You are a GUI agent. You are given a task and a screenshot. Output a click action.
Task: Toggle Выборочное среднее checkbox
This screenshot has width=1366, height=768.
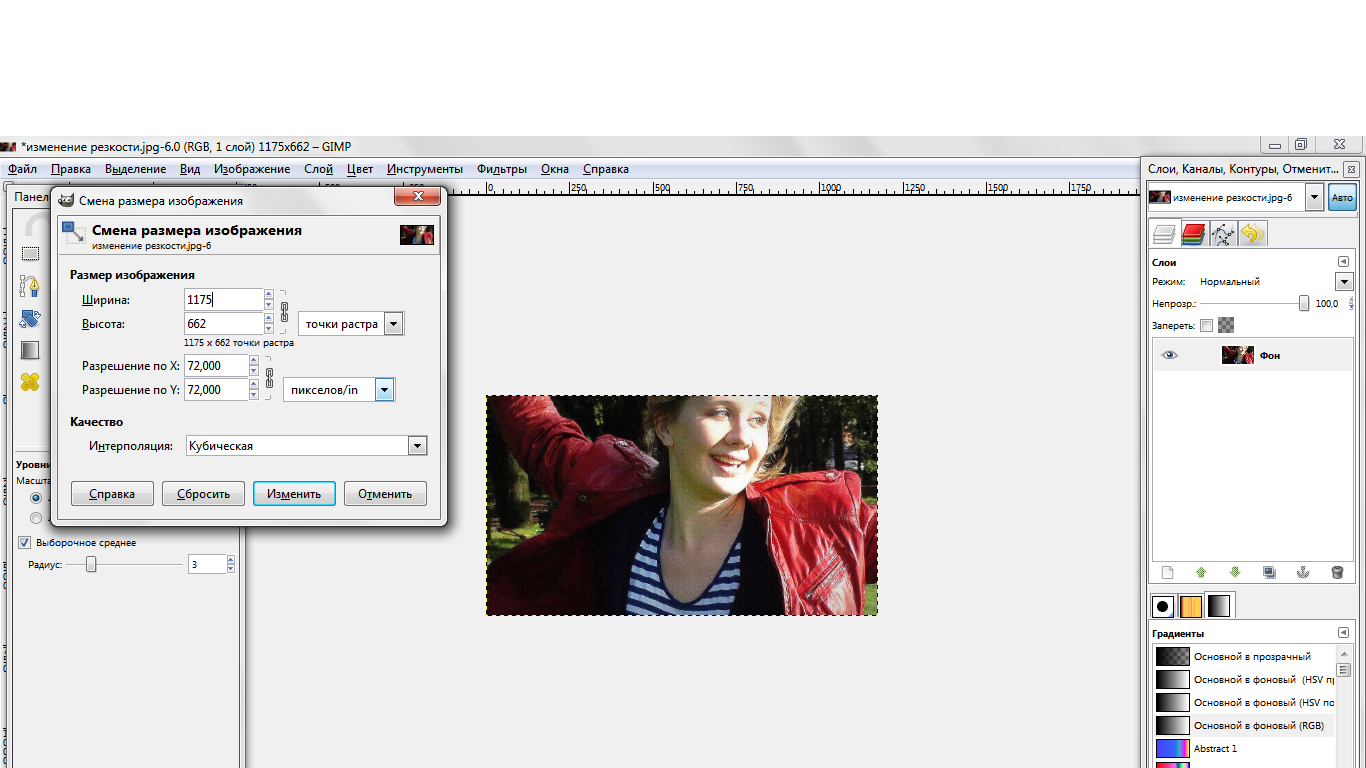click(x=25, y=543)
